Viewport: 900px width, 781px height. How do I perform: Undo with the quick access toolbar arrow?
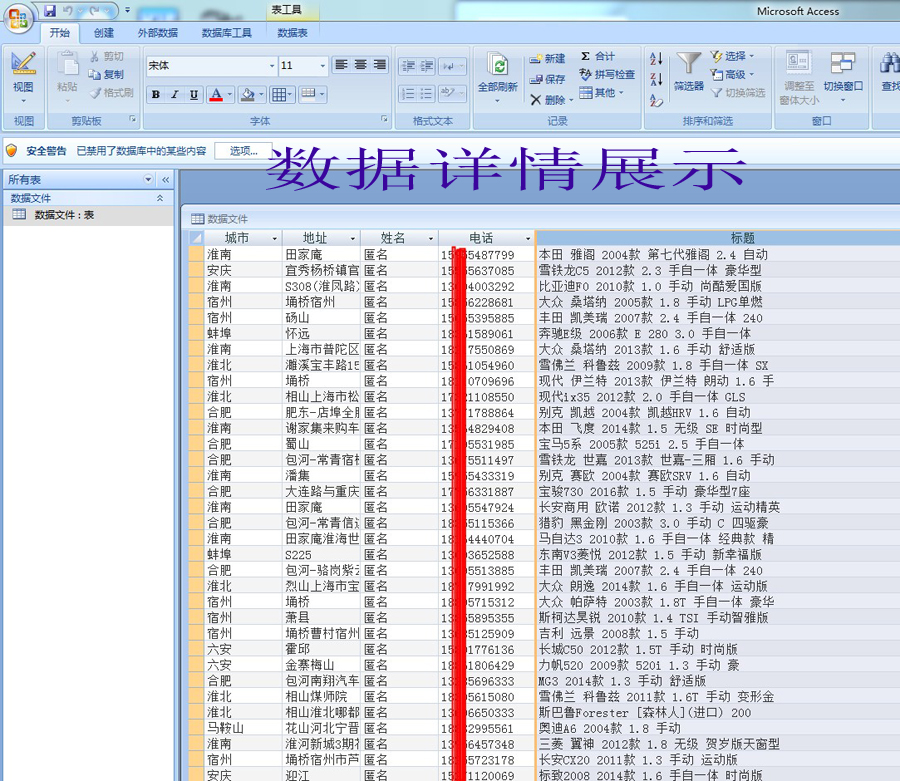(68, 10)
